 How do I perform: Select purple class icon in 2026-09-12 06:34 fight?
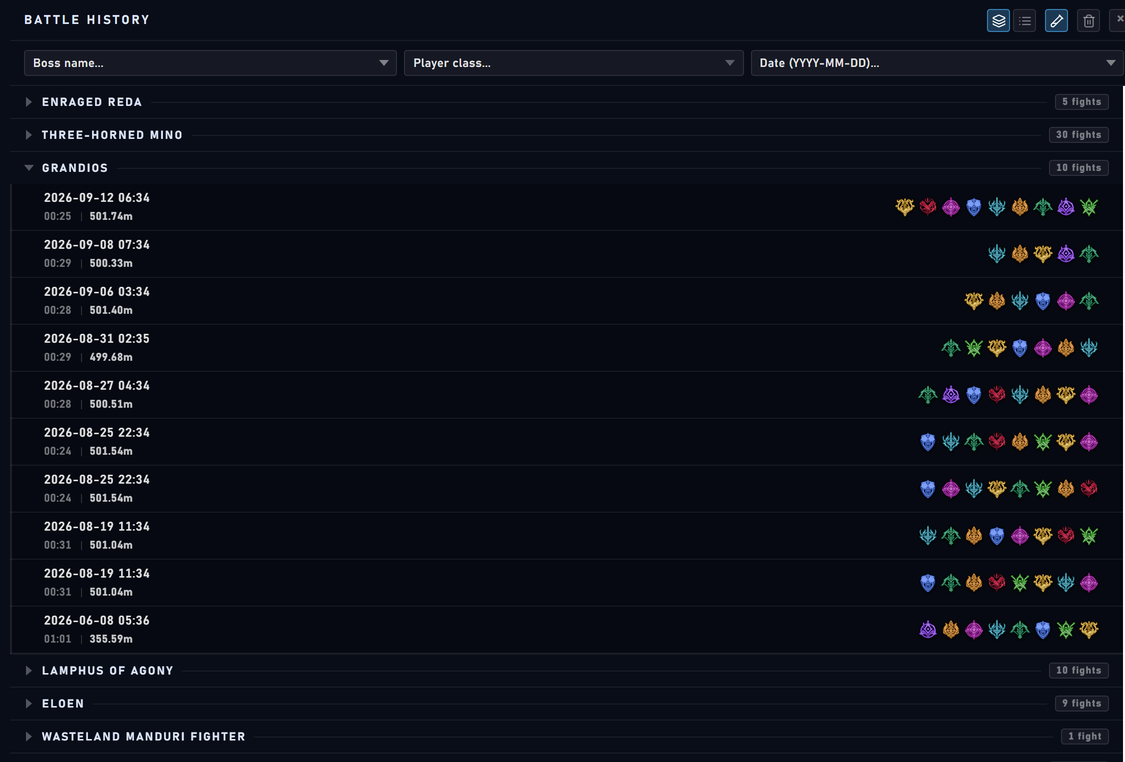tap(1066, 207)
